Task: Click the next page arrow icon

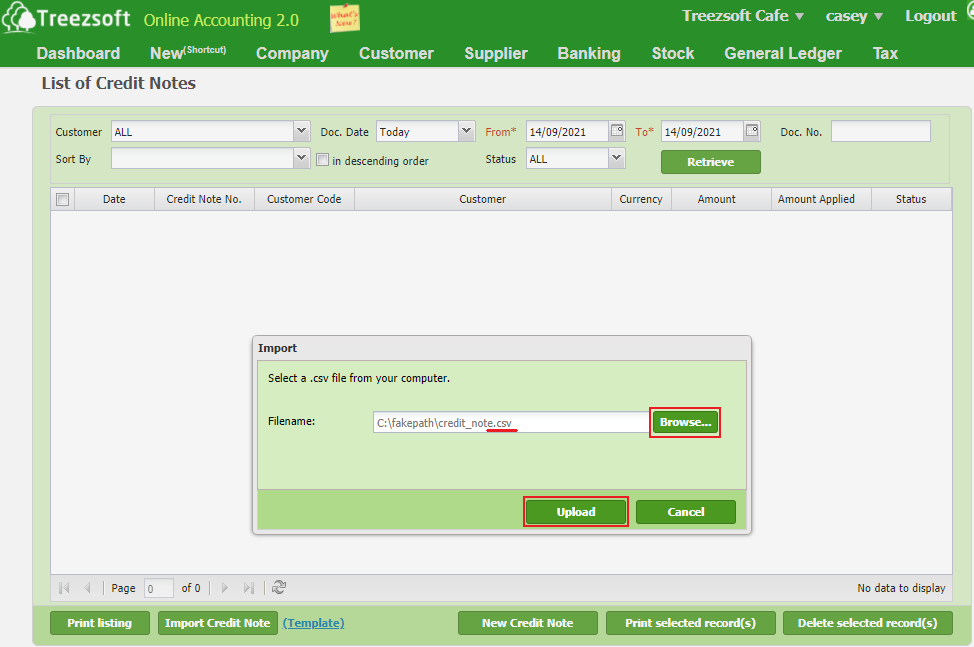Action: (225, 588)
